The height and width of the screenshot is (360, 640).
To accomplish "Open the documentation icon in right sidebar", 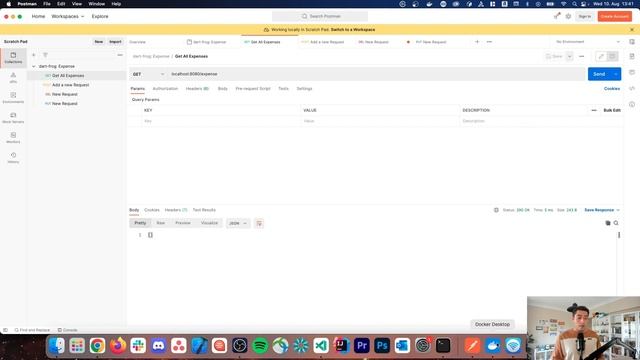I will [x=632, y=56].
